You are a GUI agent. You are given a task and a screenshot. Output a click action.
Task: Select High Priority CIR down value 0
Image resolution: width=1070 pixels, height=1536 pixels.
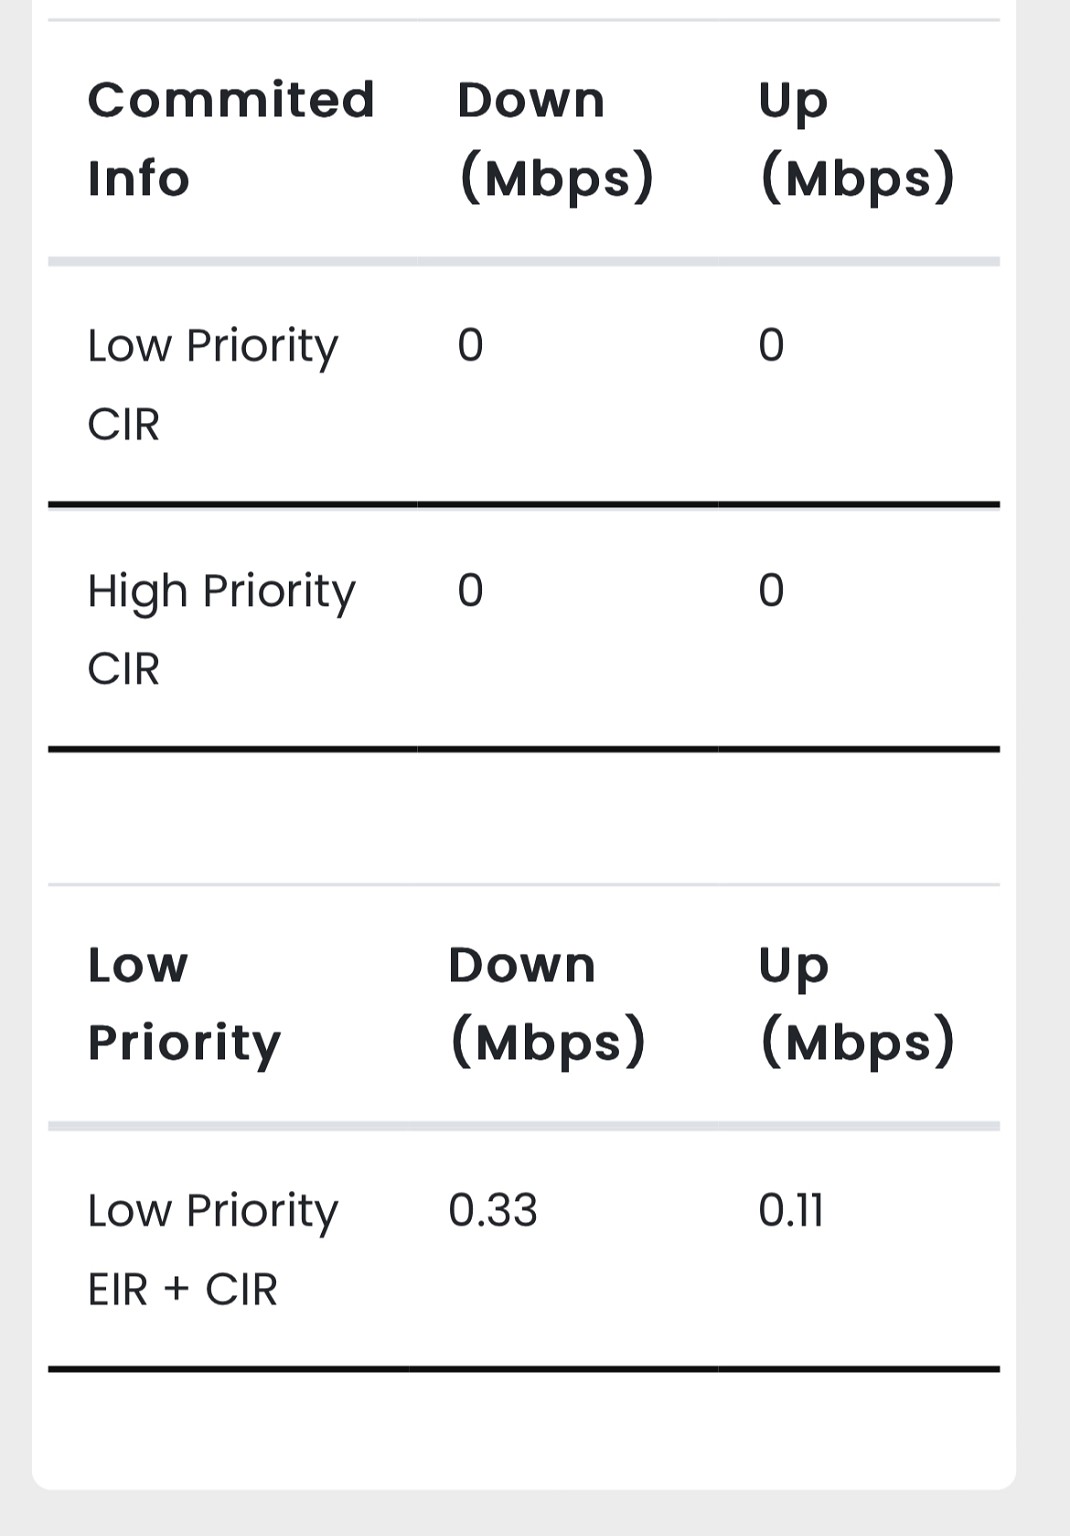(470, 590)
